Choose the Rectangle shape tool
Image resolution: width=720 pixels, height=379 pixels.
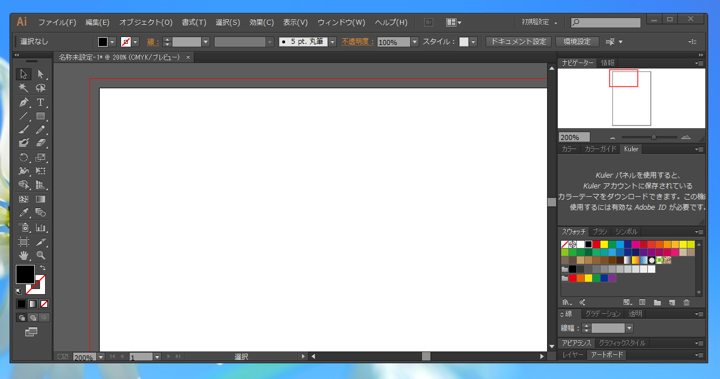40,116
